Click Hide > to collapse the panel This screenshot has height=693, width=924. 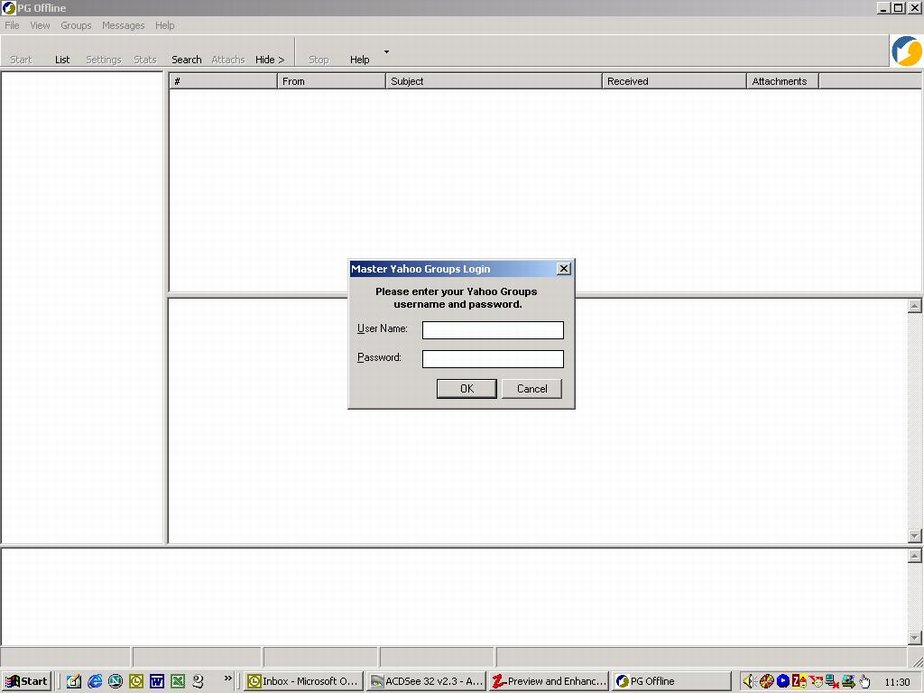click(269, 60)
